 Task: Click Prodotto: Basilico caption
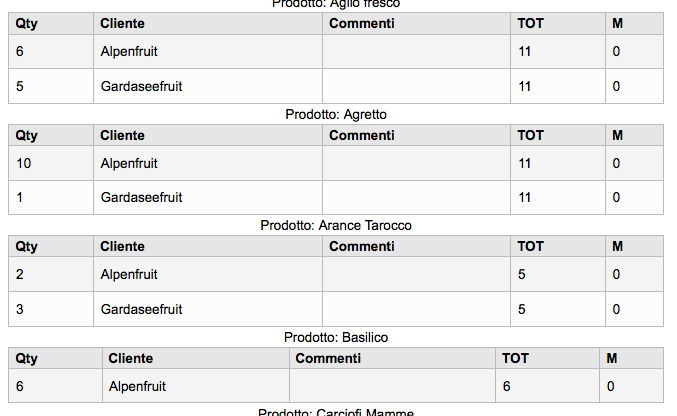336,337
